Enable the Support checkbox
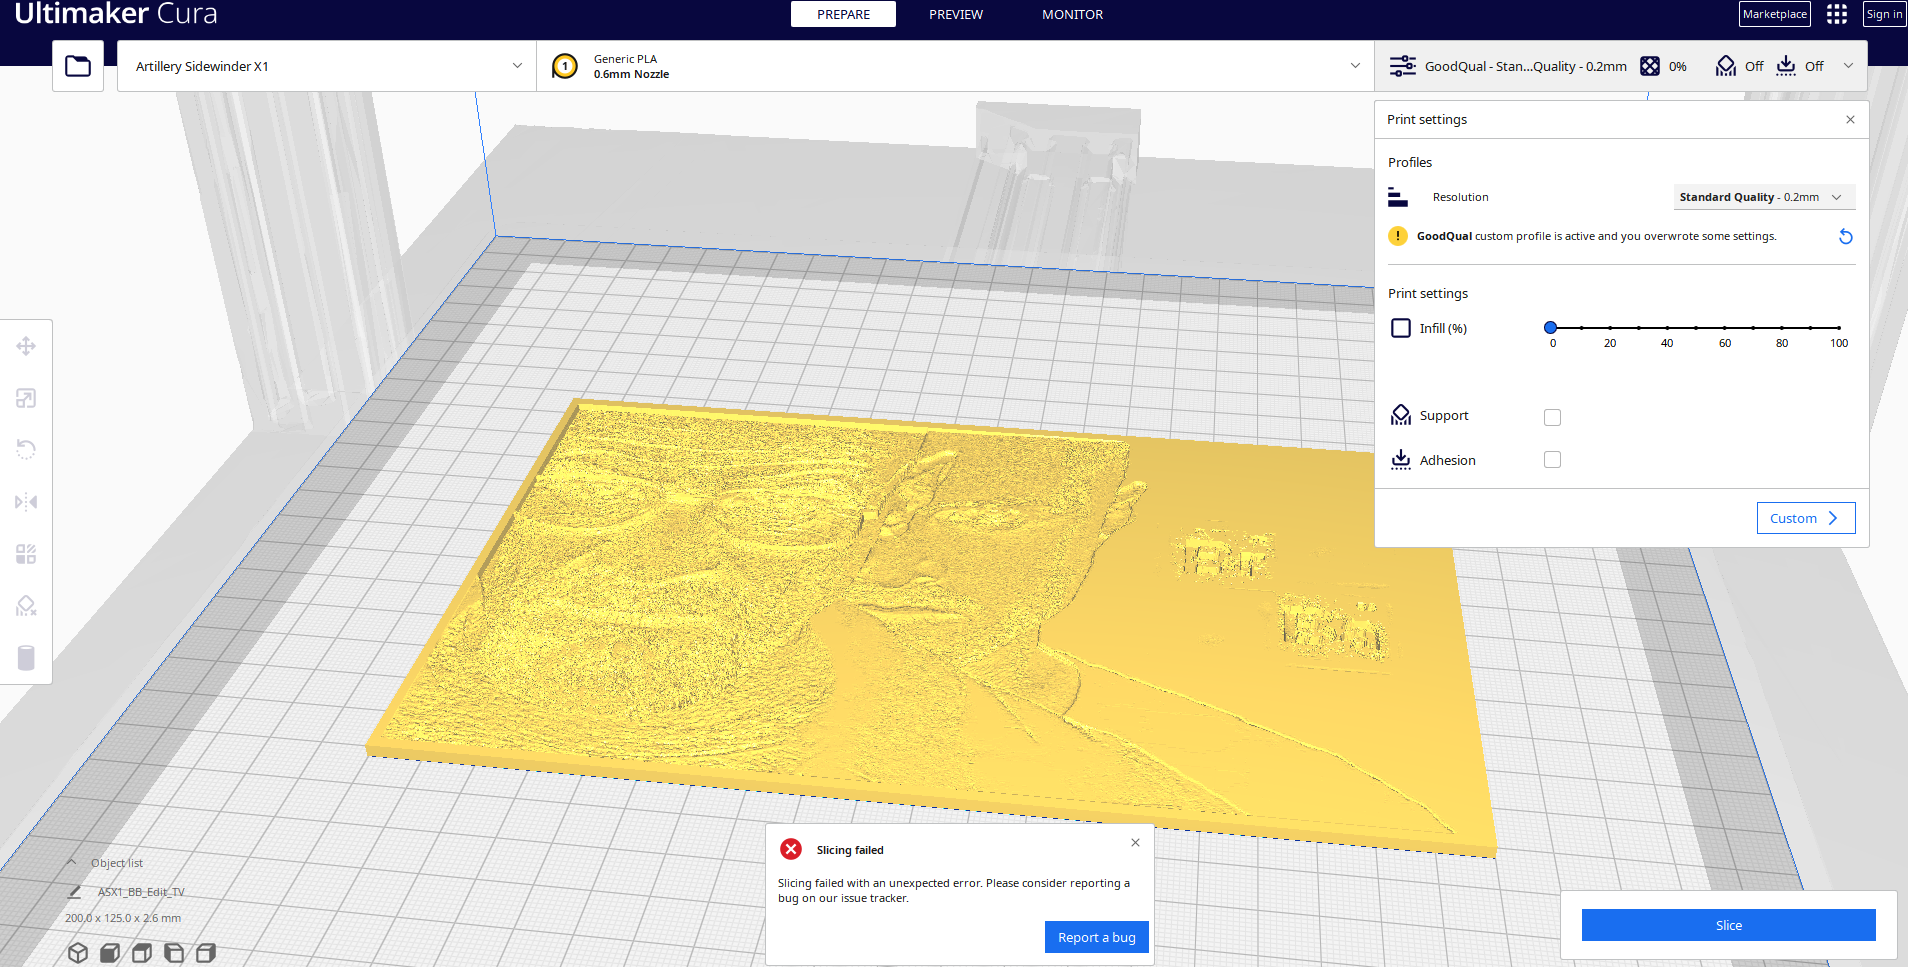This screenshot has width=1908, height=967. pos(1551,417)
